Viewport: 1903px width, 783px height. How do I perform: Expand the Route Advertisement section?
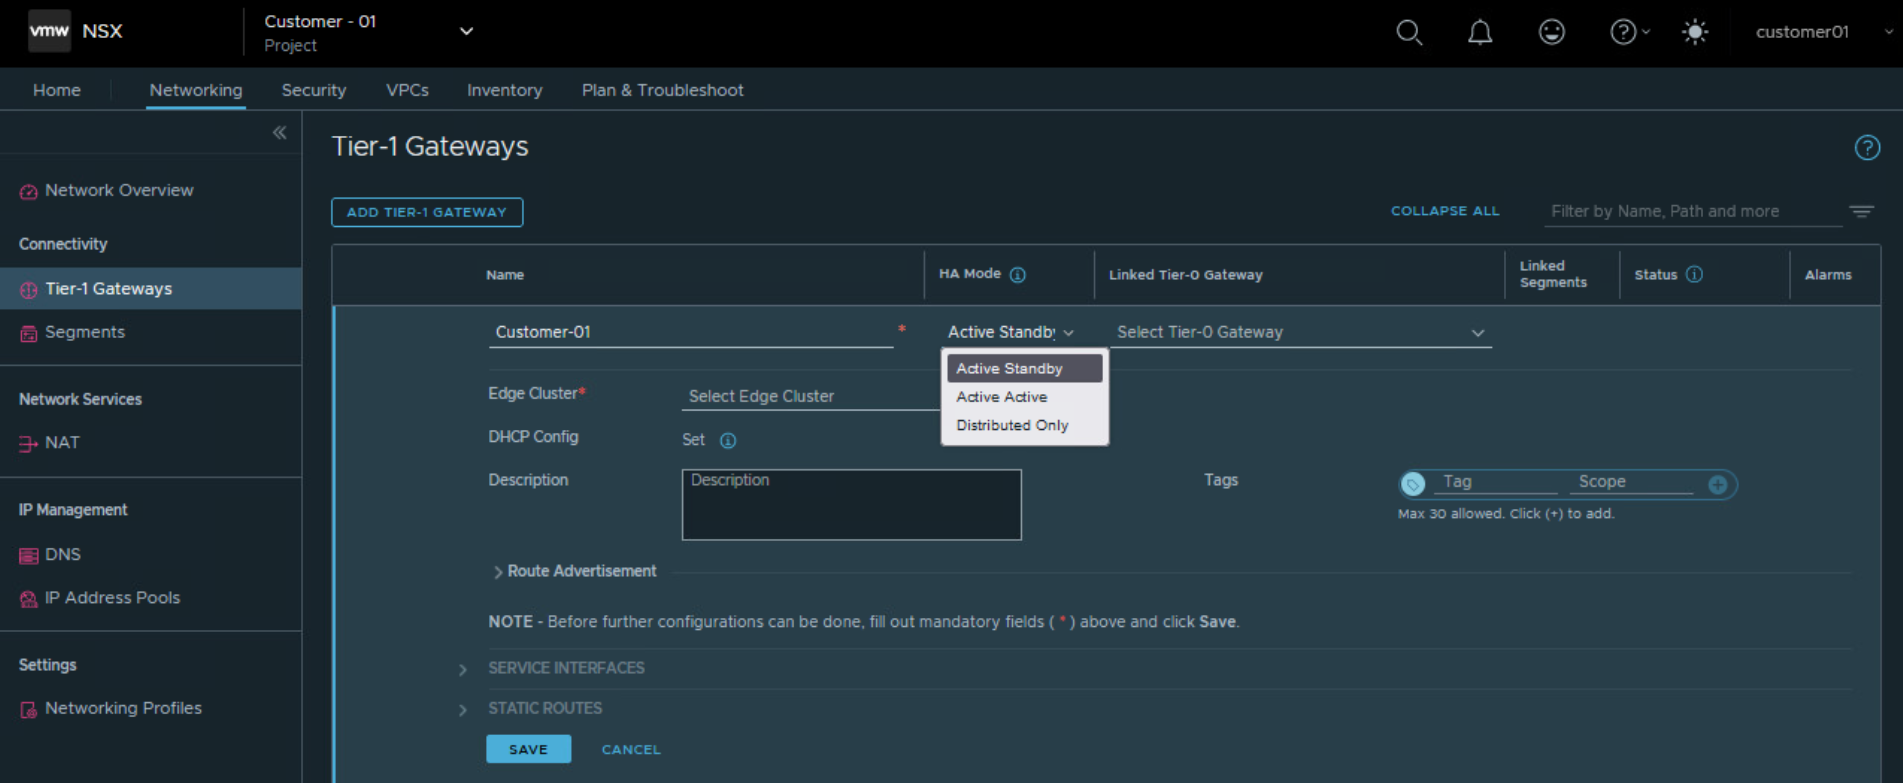[x=581, y=571]
